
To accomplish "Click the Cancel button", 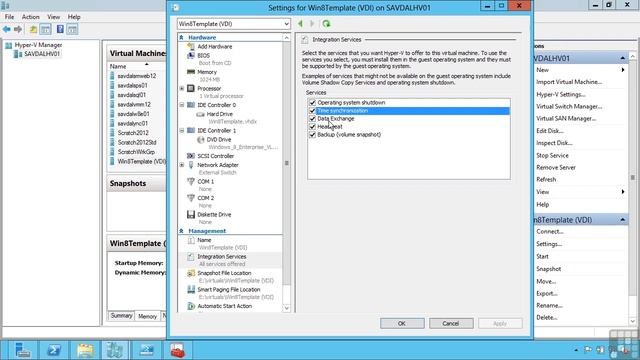I will [x=451, y=323].
